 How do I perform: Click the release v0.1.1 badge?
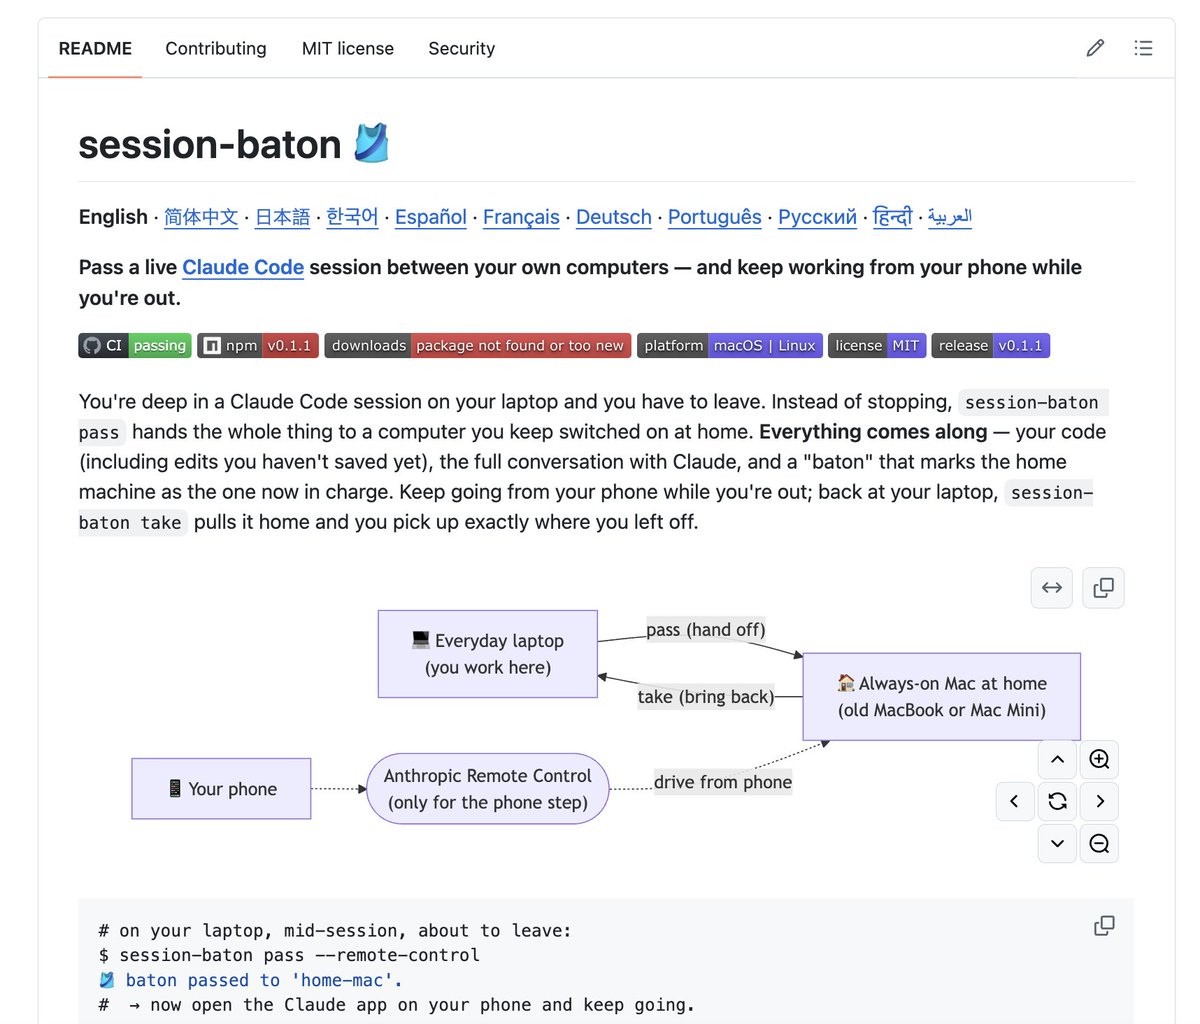(990, 346)
